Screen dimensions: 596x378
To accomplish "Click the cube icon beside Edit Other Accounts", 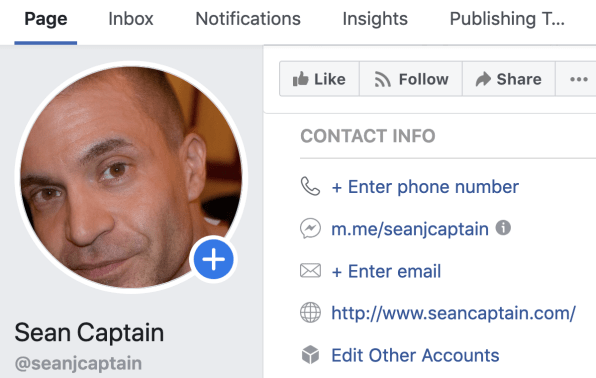I will point(310,355).
